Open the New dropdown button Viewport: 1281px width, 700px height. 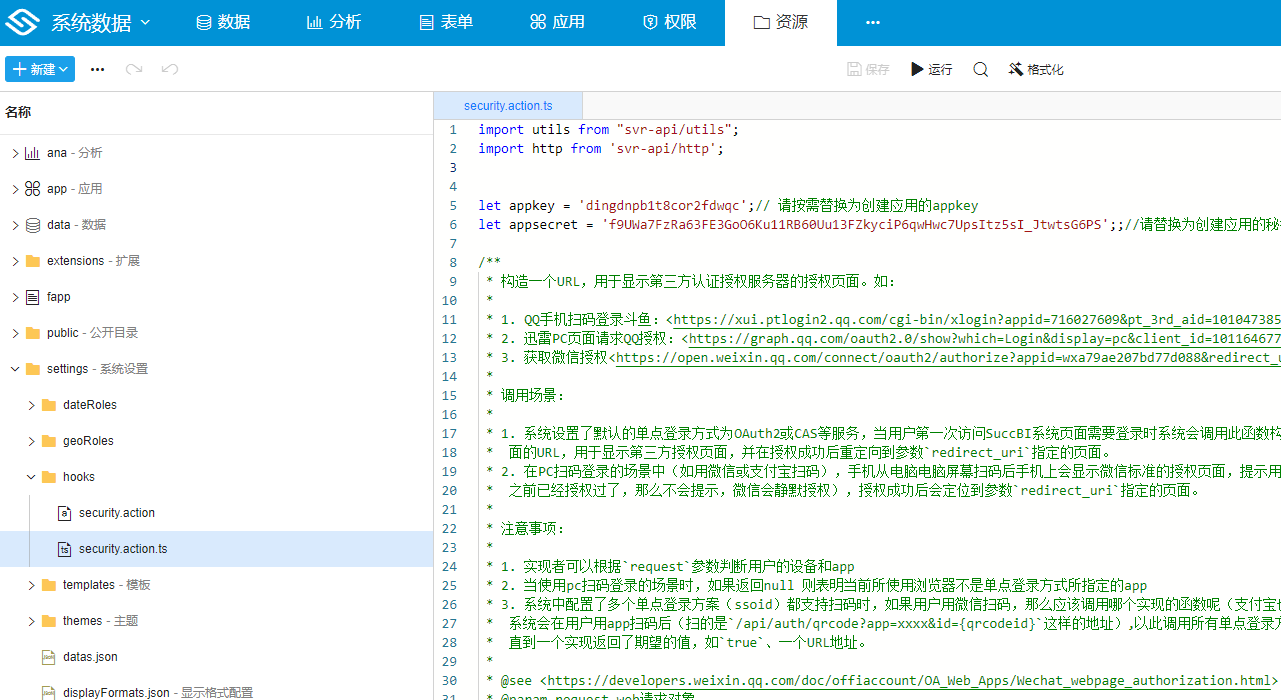coord(40,69)
